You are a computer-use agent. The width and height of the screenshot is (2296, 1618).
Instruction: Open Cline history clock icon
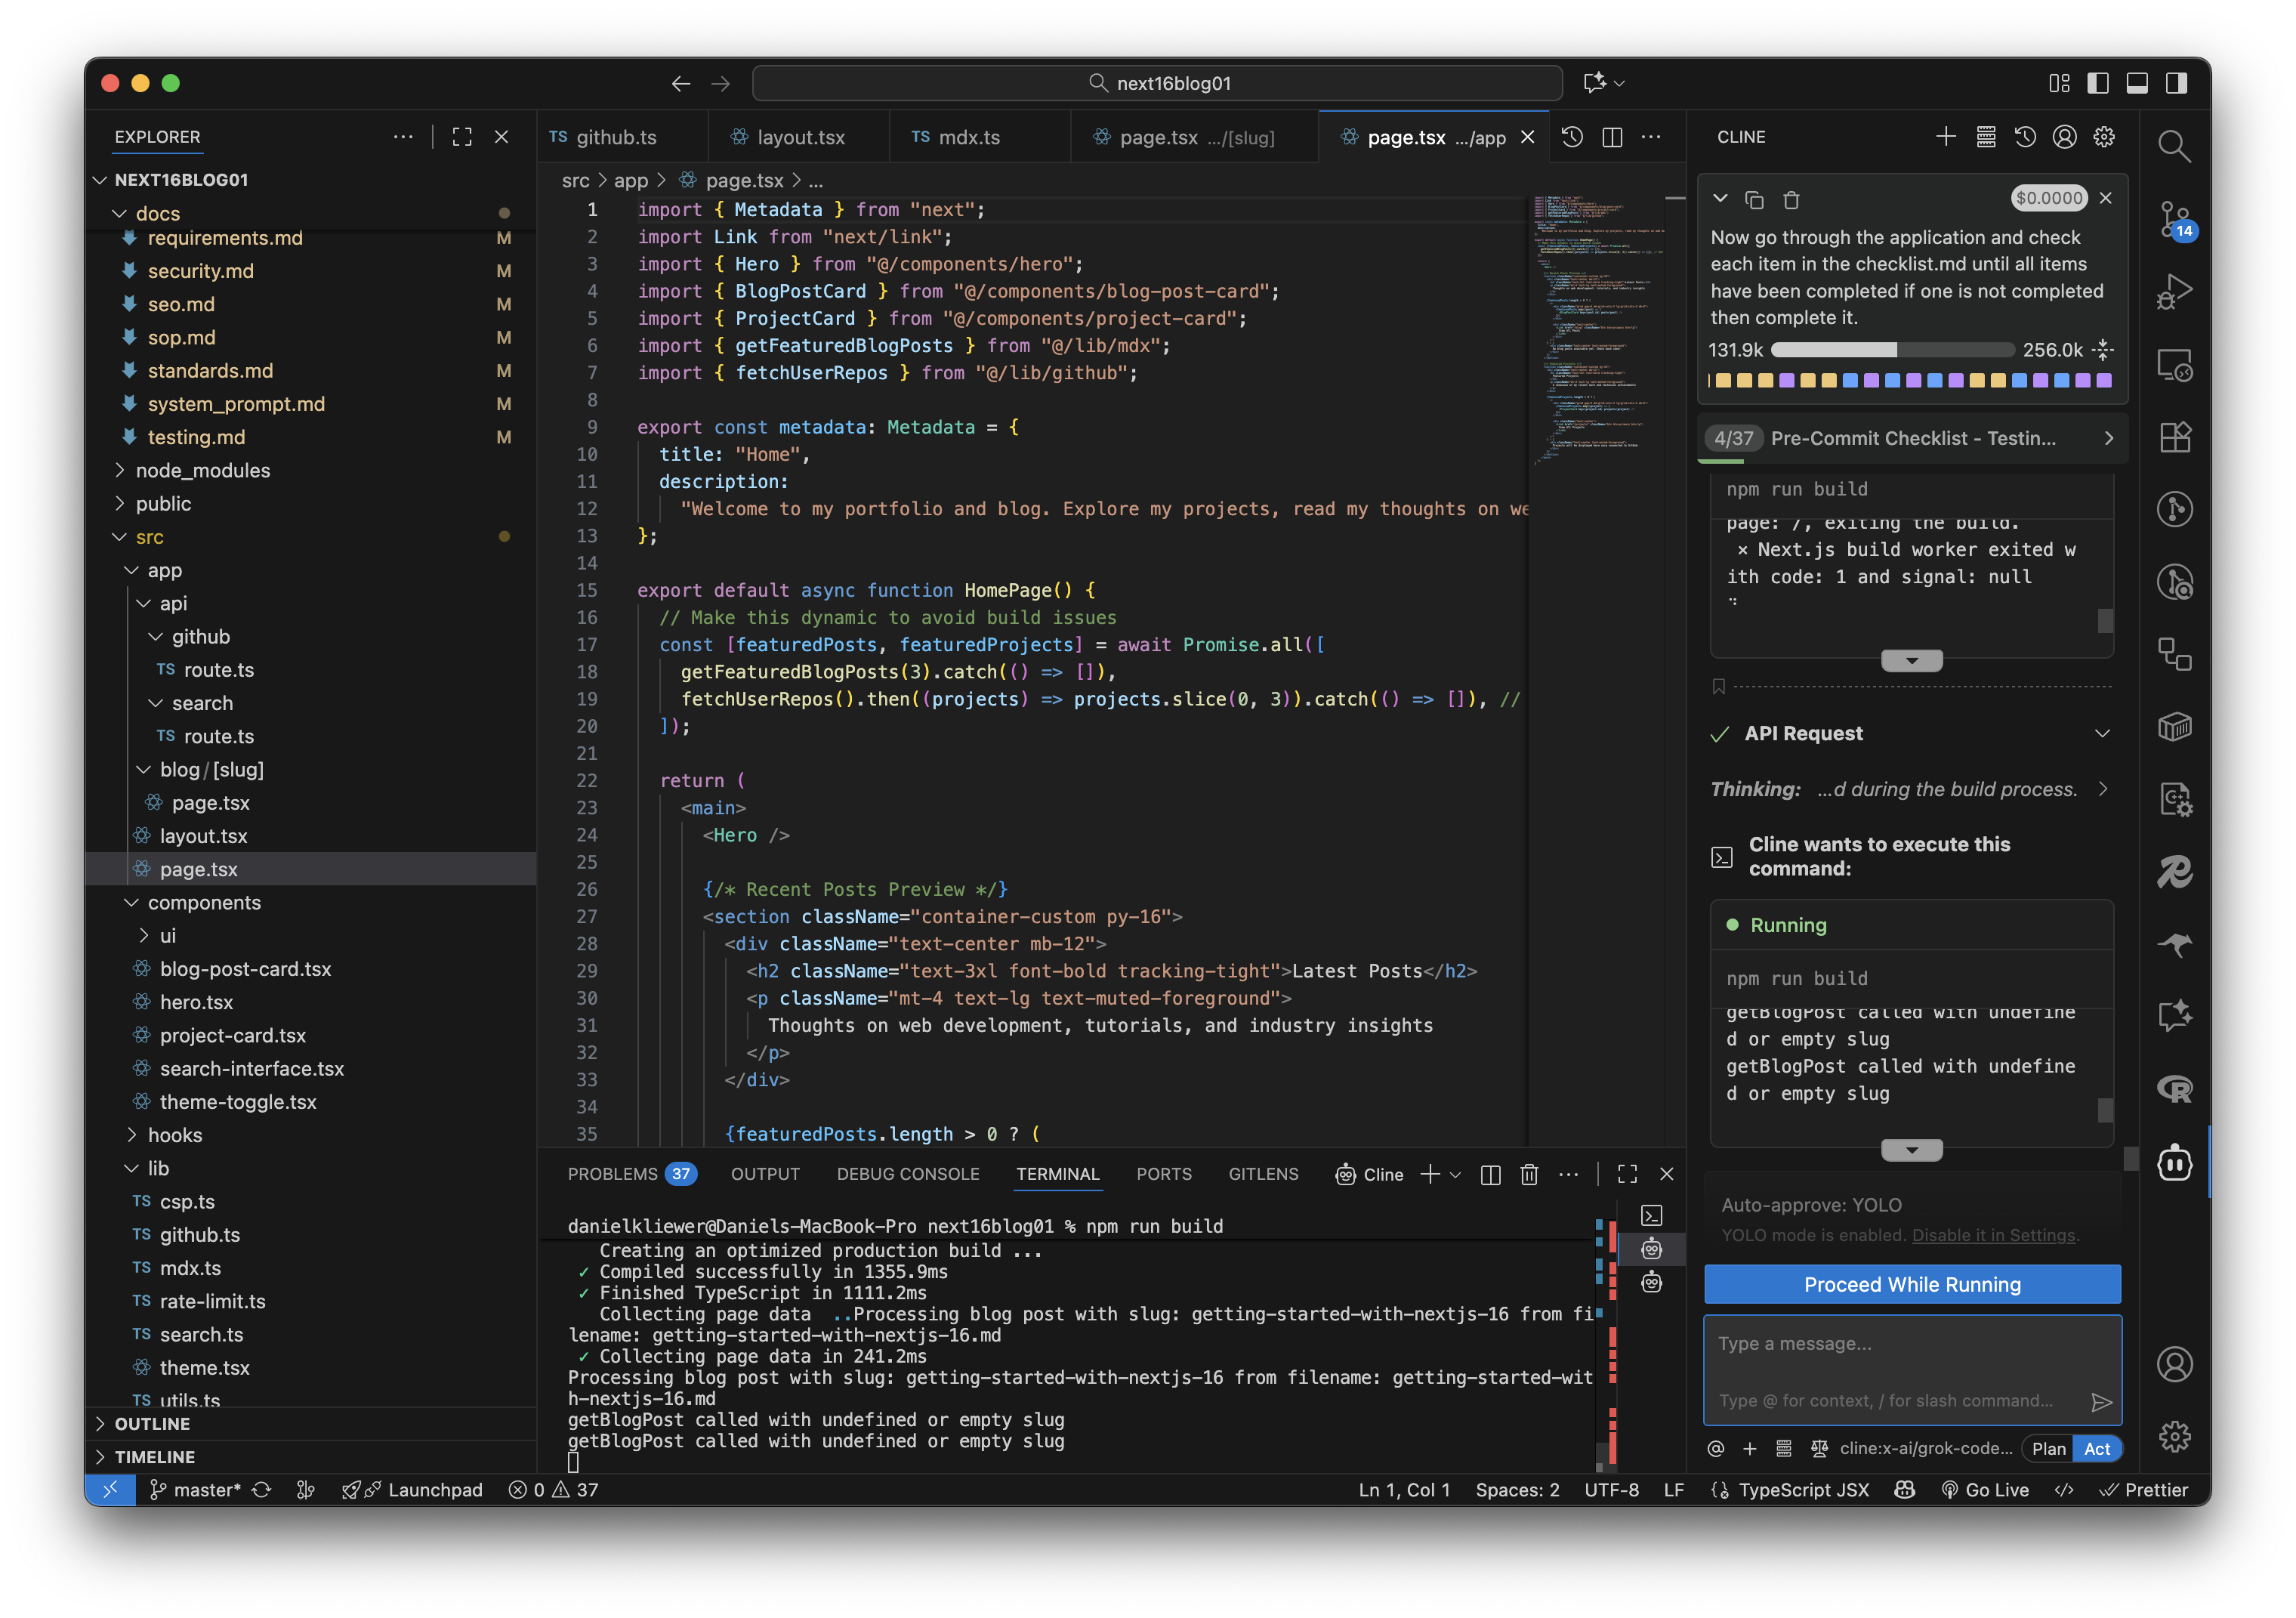click(x=2025, y=137)
